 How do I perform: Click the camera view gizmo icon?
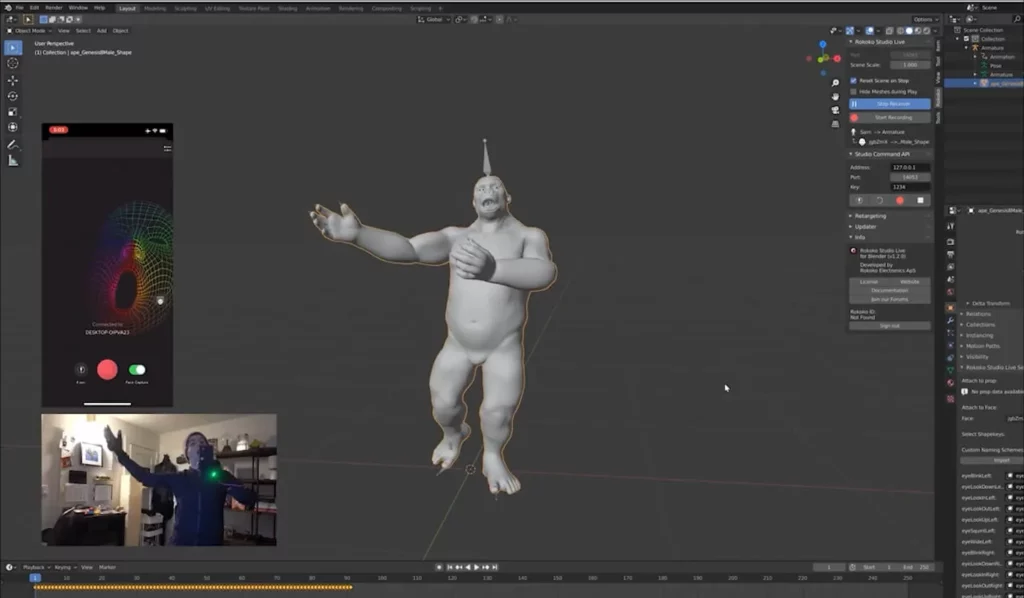pyautogui.click(x=835, y=109)
